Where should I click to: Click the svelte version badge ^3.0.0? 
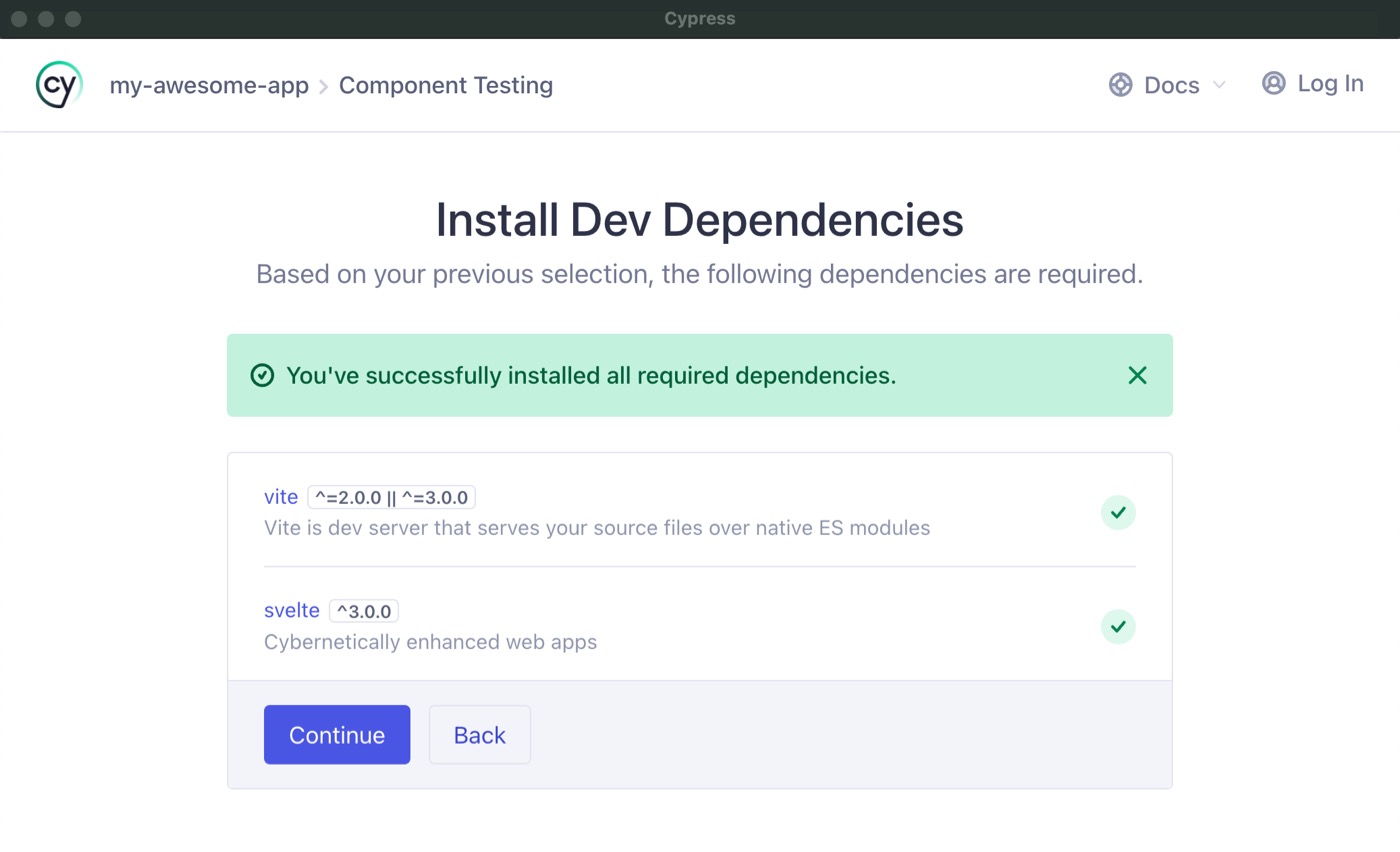click(x=364, y=610)
